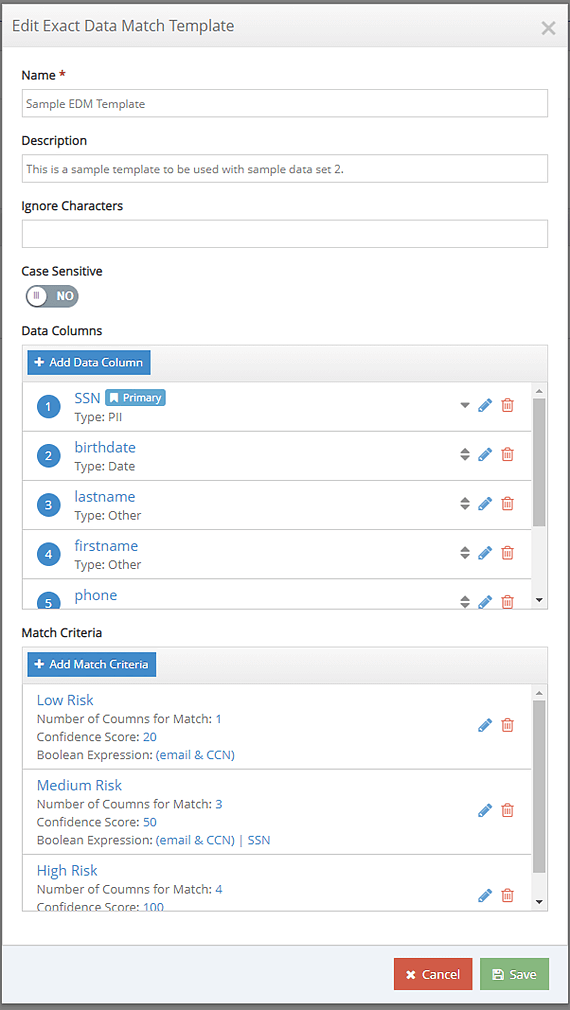Reorder birthdate column using sort arrows
The height and width of the screenshot is (1010, 570).
click(465, 454)
